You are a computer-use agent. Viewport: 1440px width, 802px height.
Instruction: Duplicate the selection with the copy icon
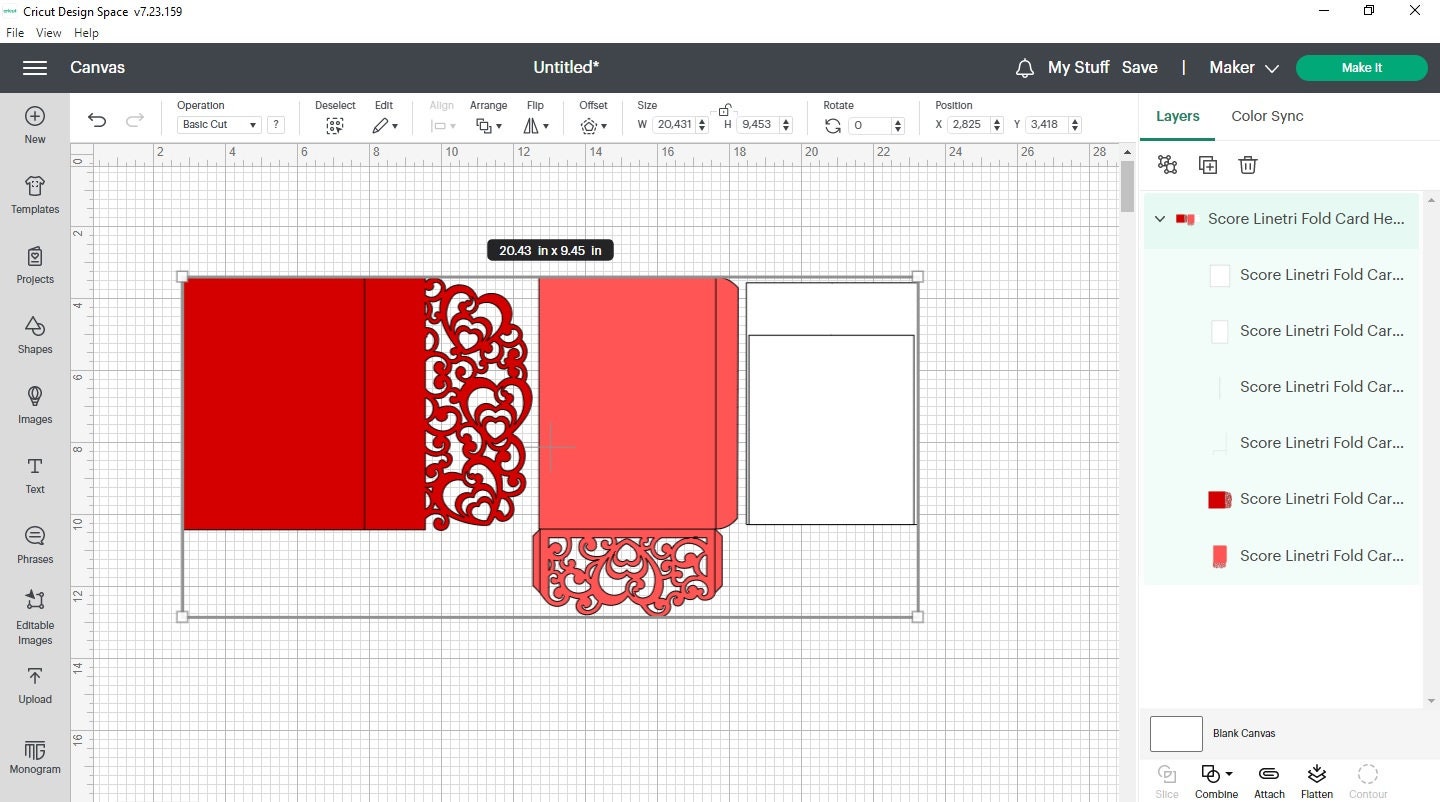pyautogui.click(x=1207, y=164)
